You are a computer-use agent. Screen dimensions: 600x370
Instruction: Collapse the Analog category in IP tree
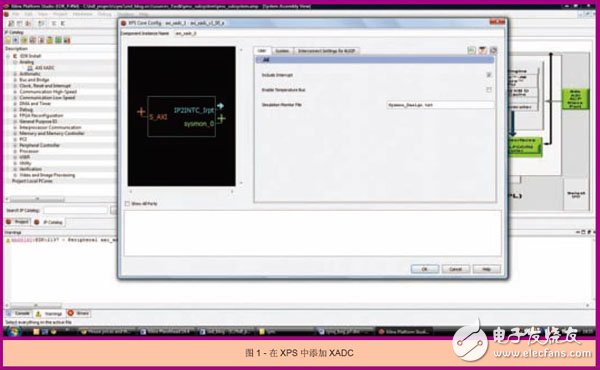pos(15,62)
